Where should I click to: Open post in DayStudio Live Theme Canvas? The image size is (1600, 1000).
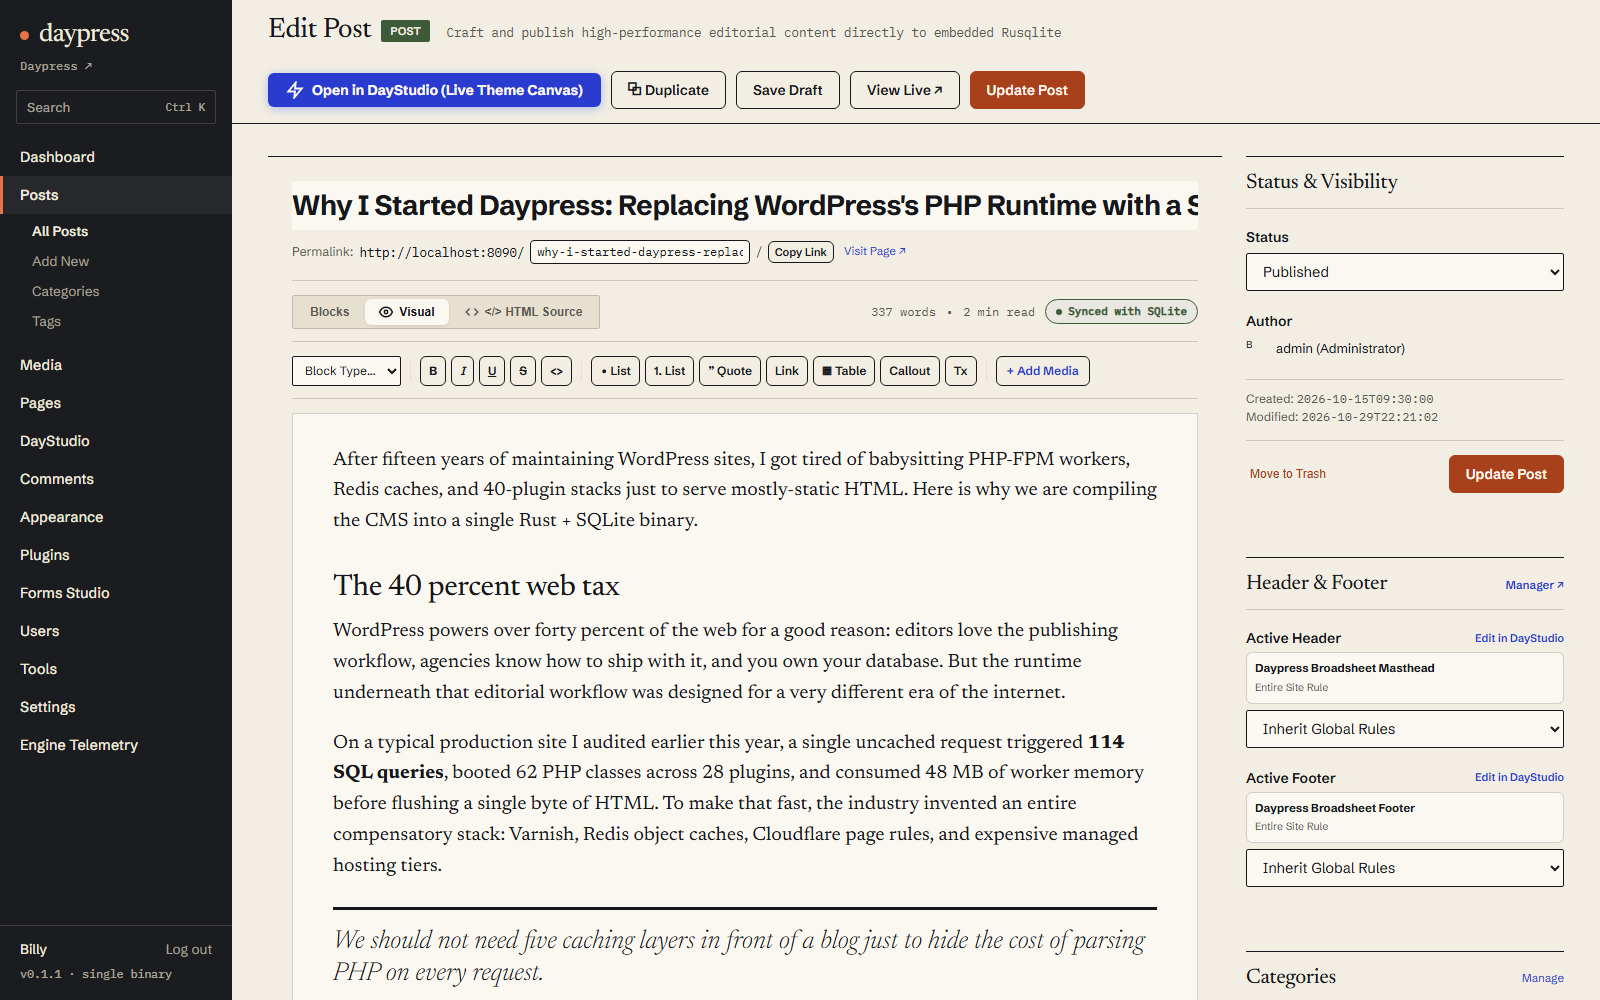pos(434,90)
